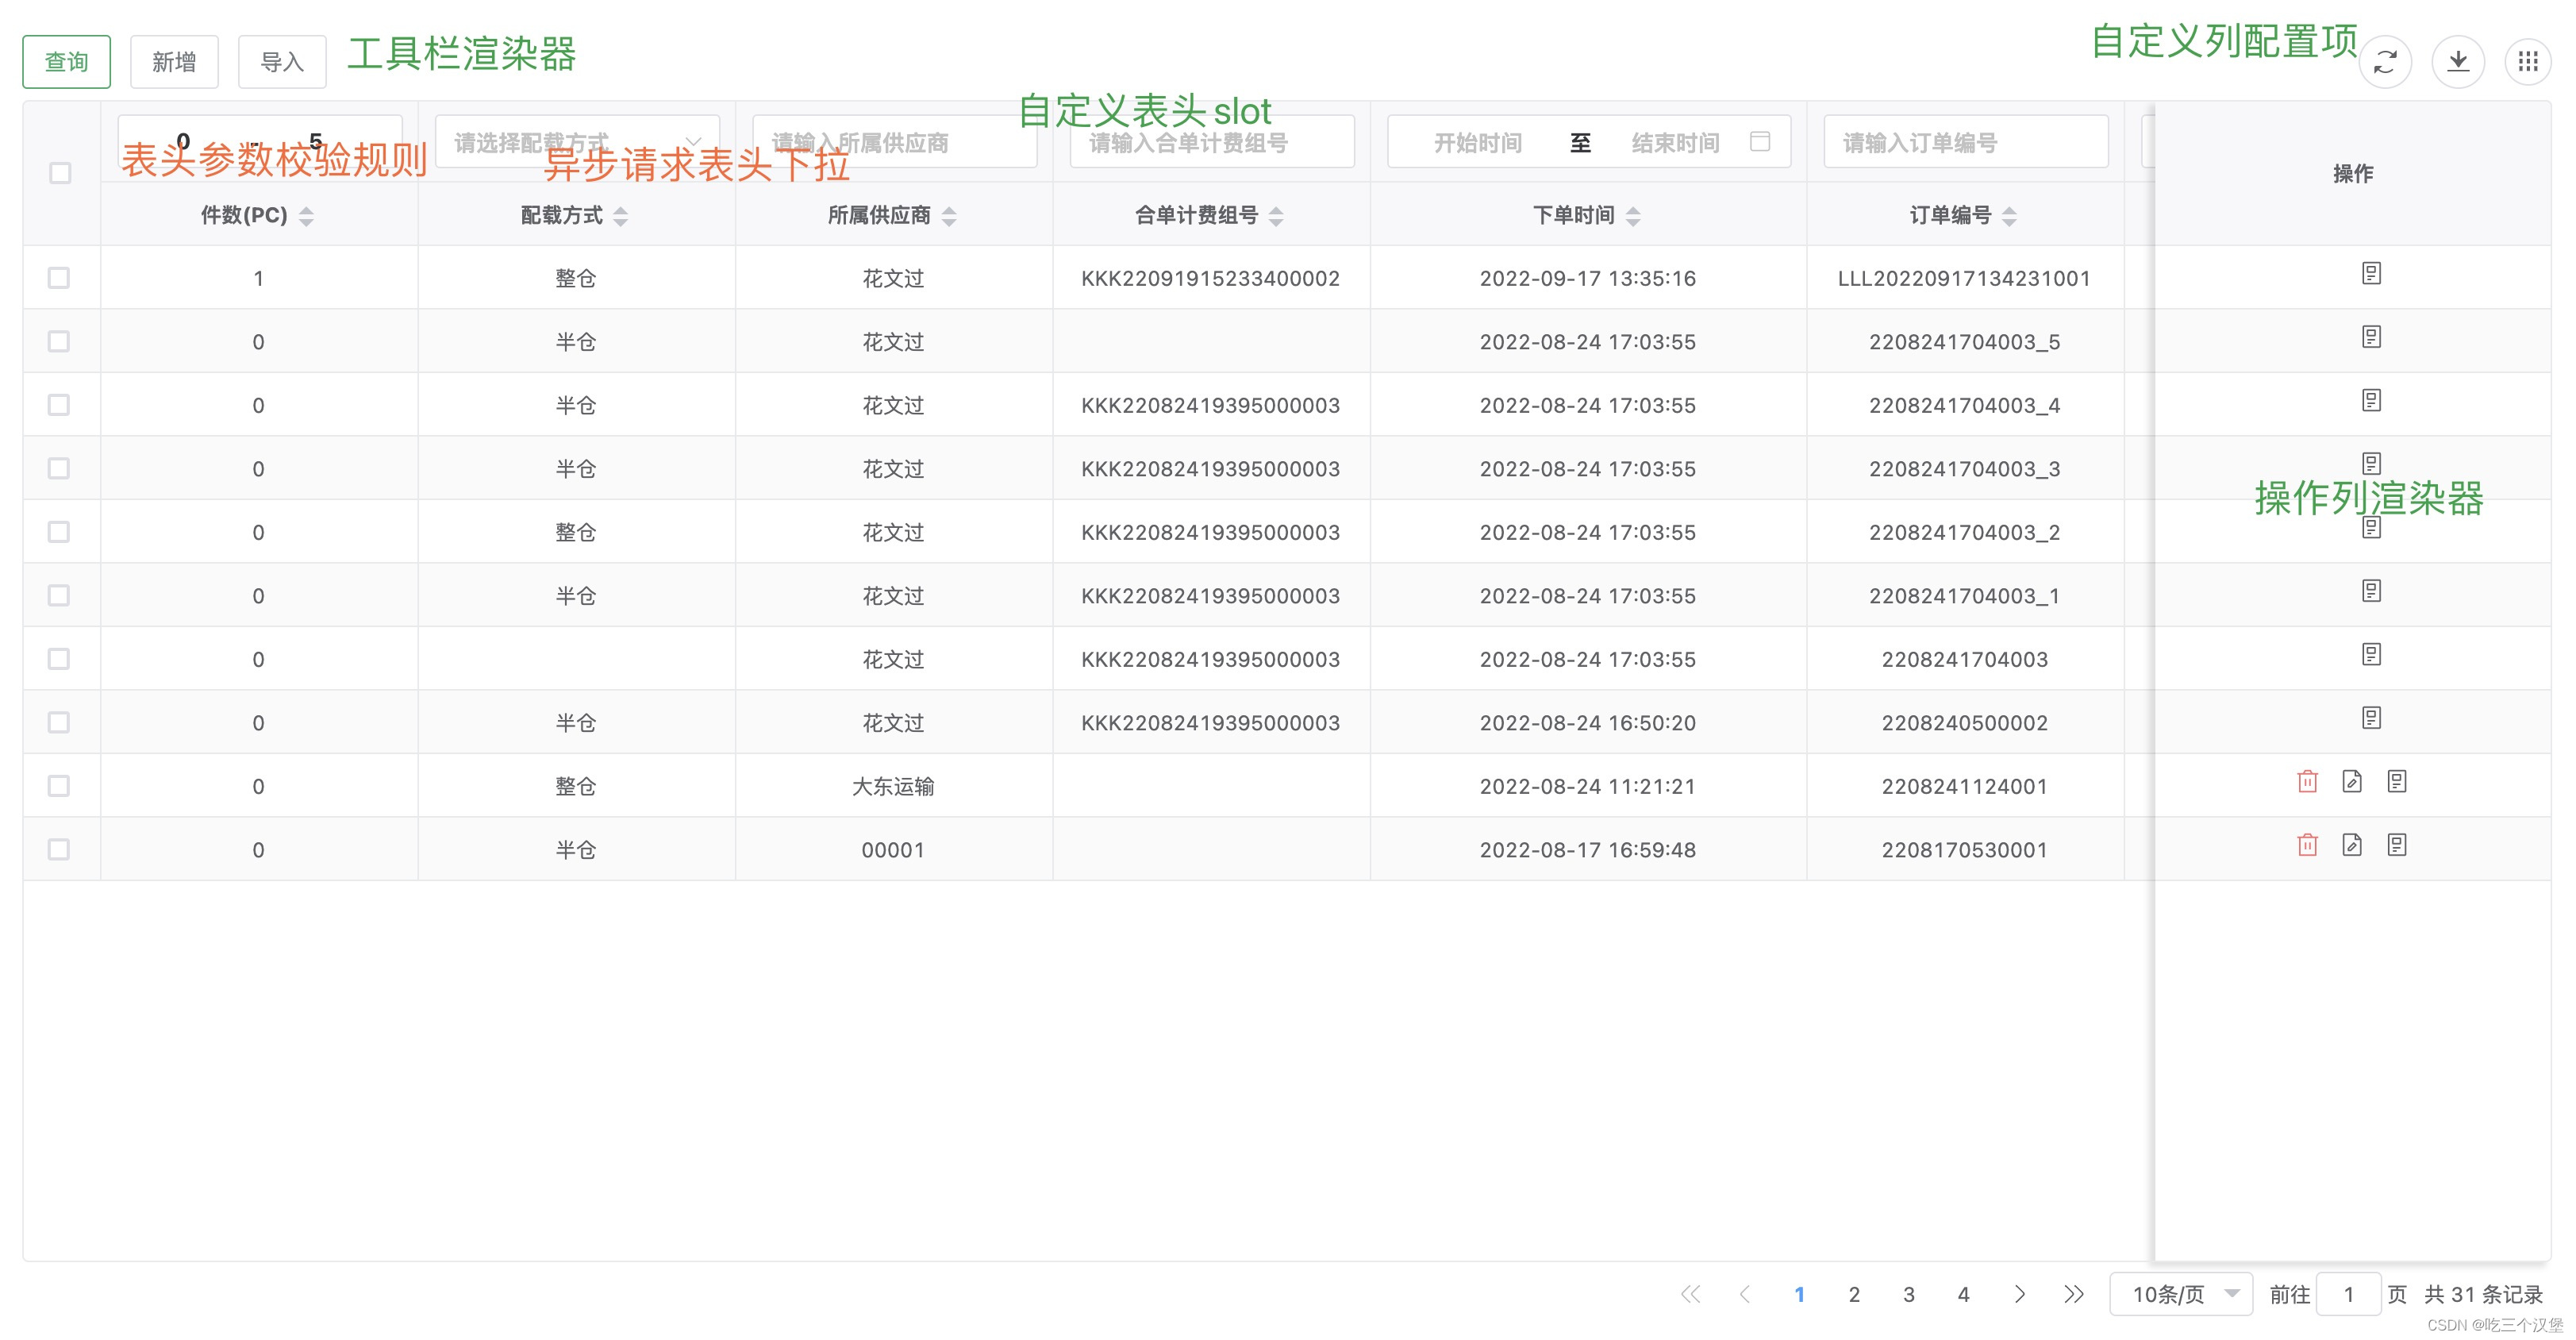Viewport: 2576px width, 1340px height.
Task: Click the 查询 button
Action: pos(66,62)
